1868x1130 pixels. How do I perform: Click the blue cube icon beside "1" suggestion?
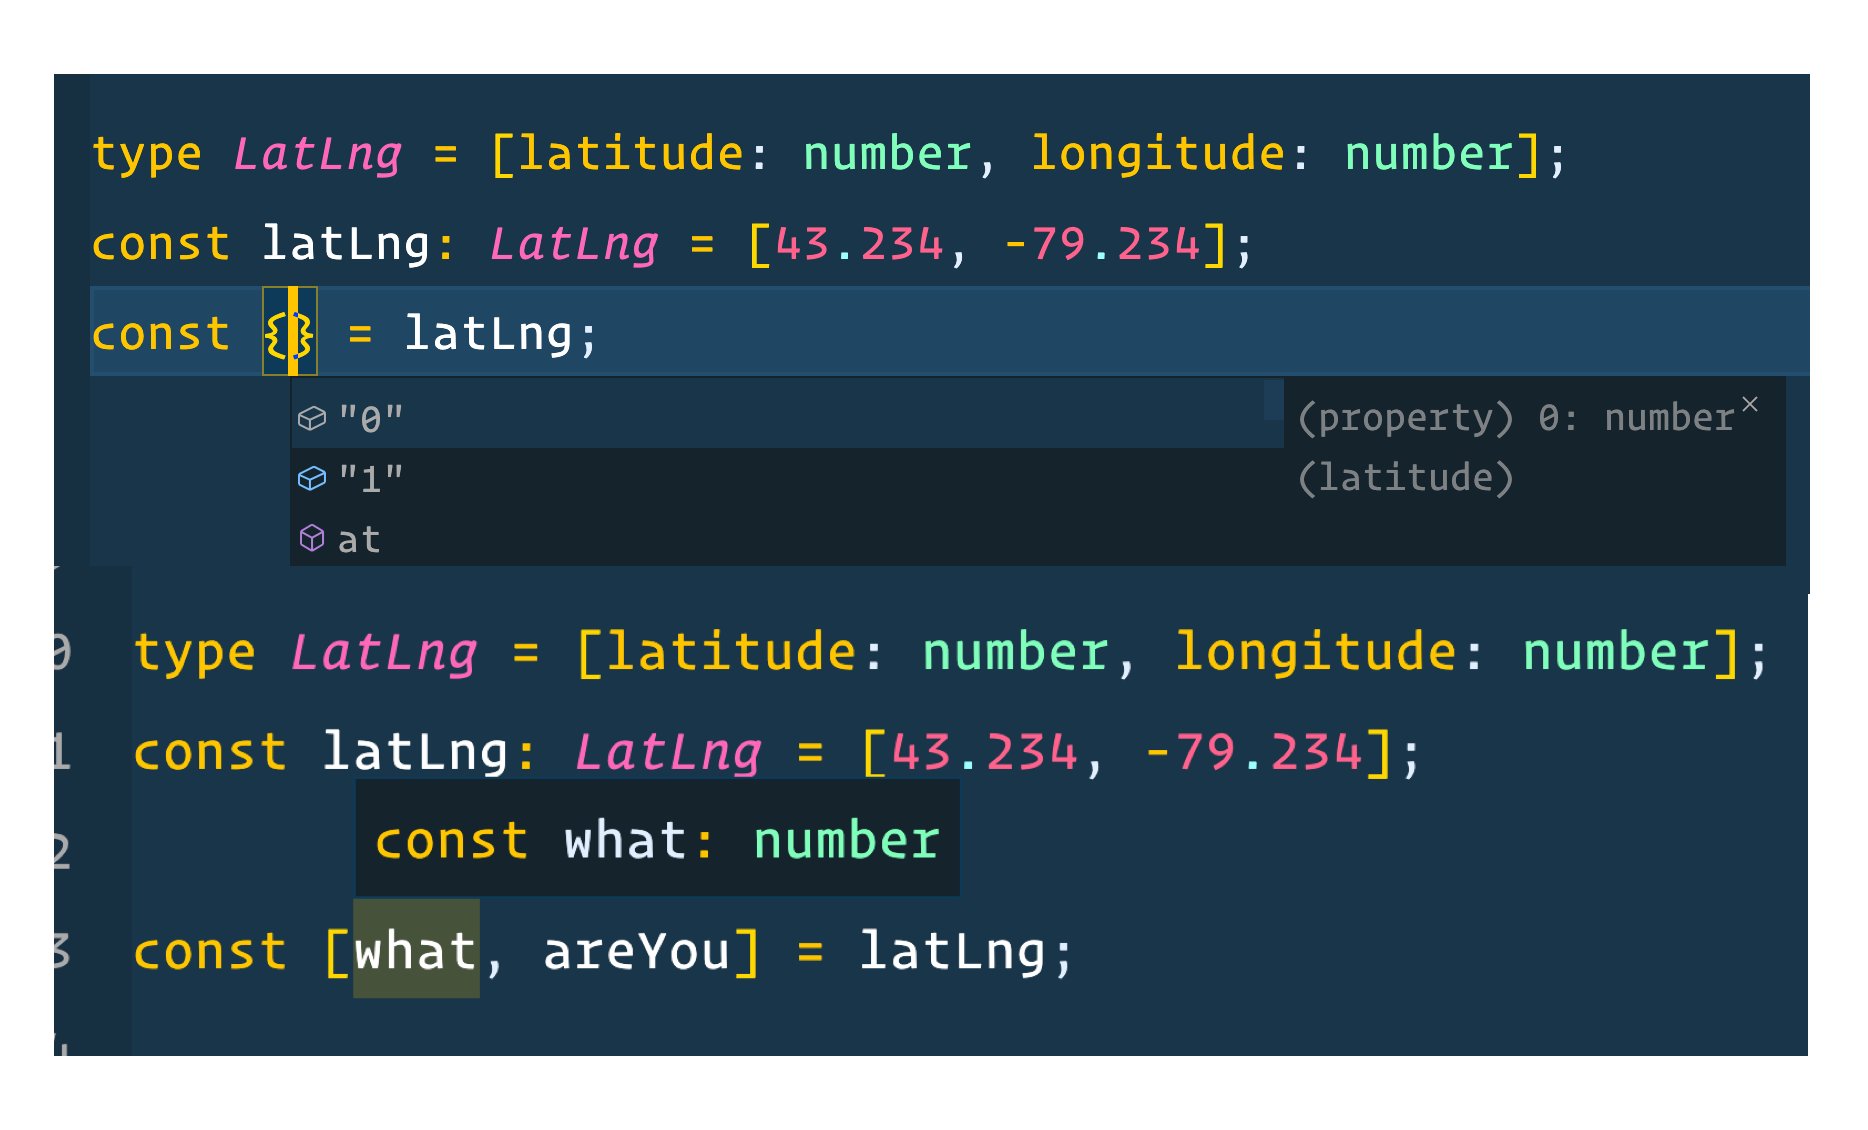coord(313,478)
